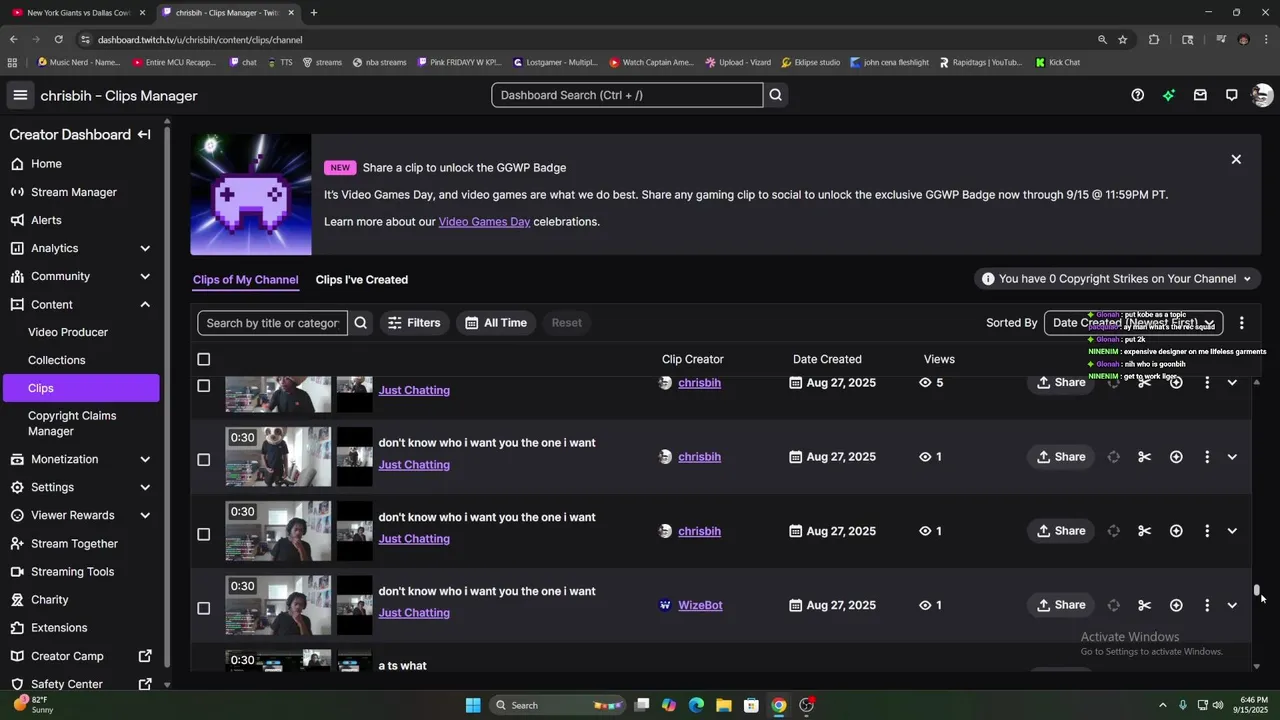Screen dimensions: 1280x720
Task: Open the hamburger navigation menu
Action: (x=20, y=95)
